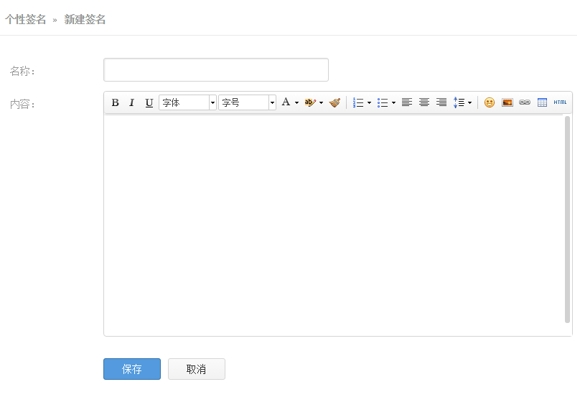Align text to the left
The width and height of the screenshot is (577, 396).
[x=407, y=102]
